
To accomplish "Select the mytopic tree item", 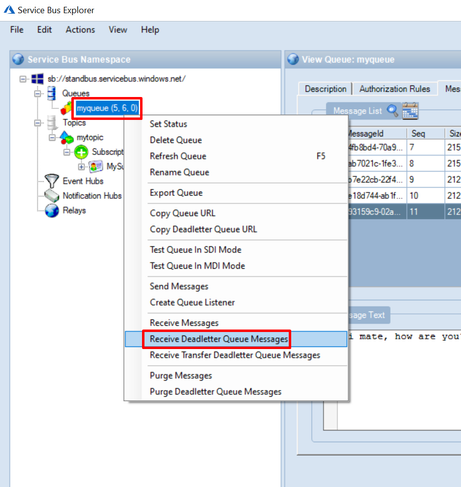I will coord(90,137).
